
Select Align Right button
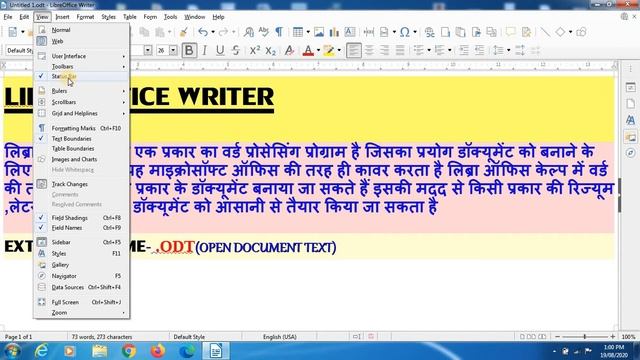(384, 50)
